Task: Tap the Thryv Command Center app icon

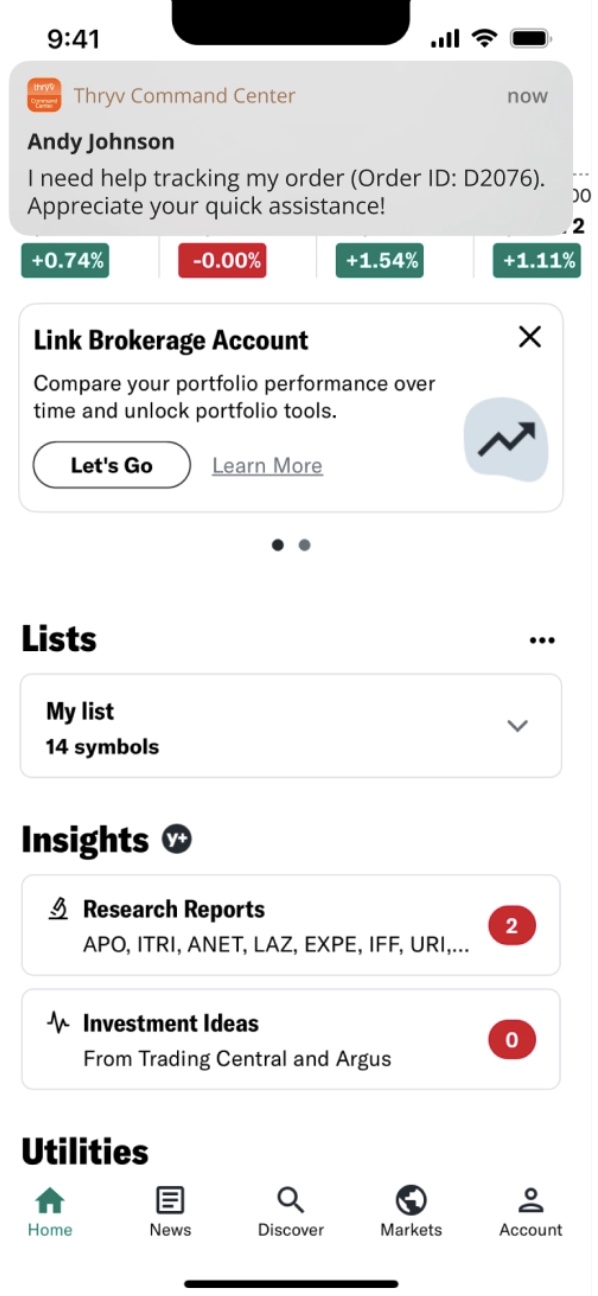Action: click(x=44, y=96)
